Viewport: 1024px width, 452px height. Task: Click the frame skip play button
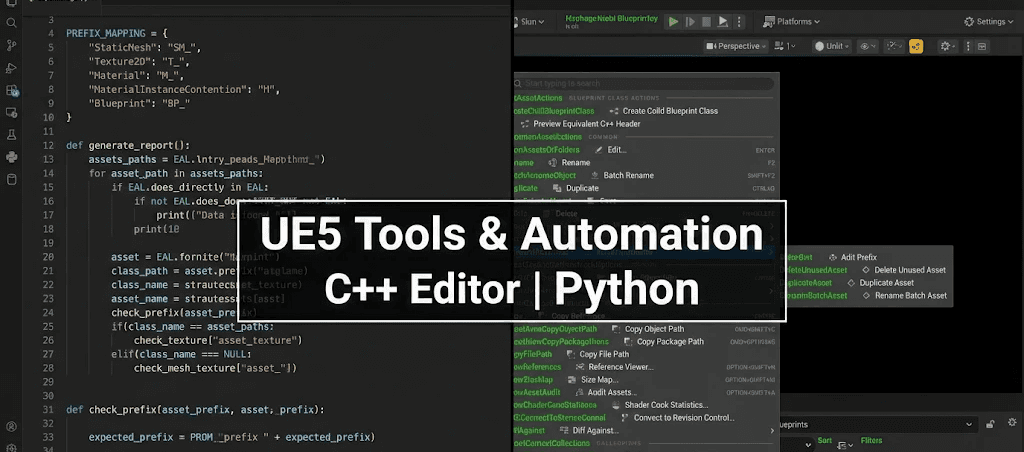690,22
